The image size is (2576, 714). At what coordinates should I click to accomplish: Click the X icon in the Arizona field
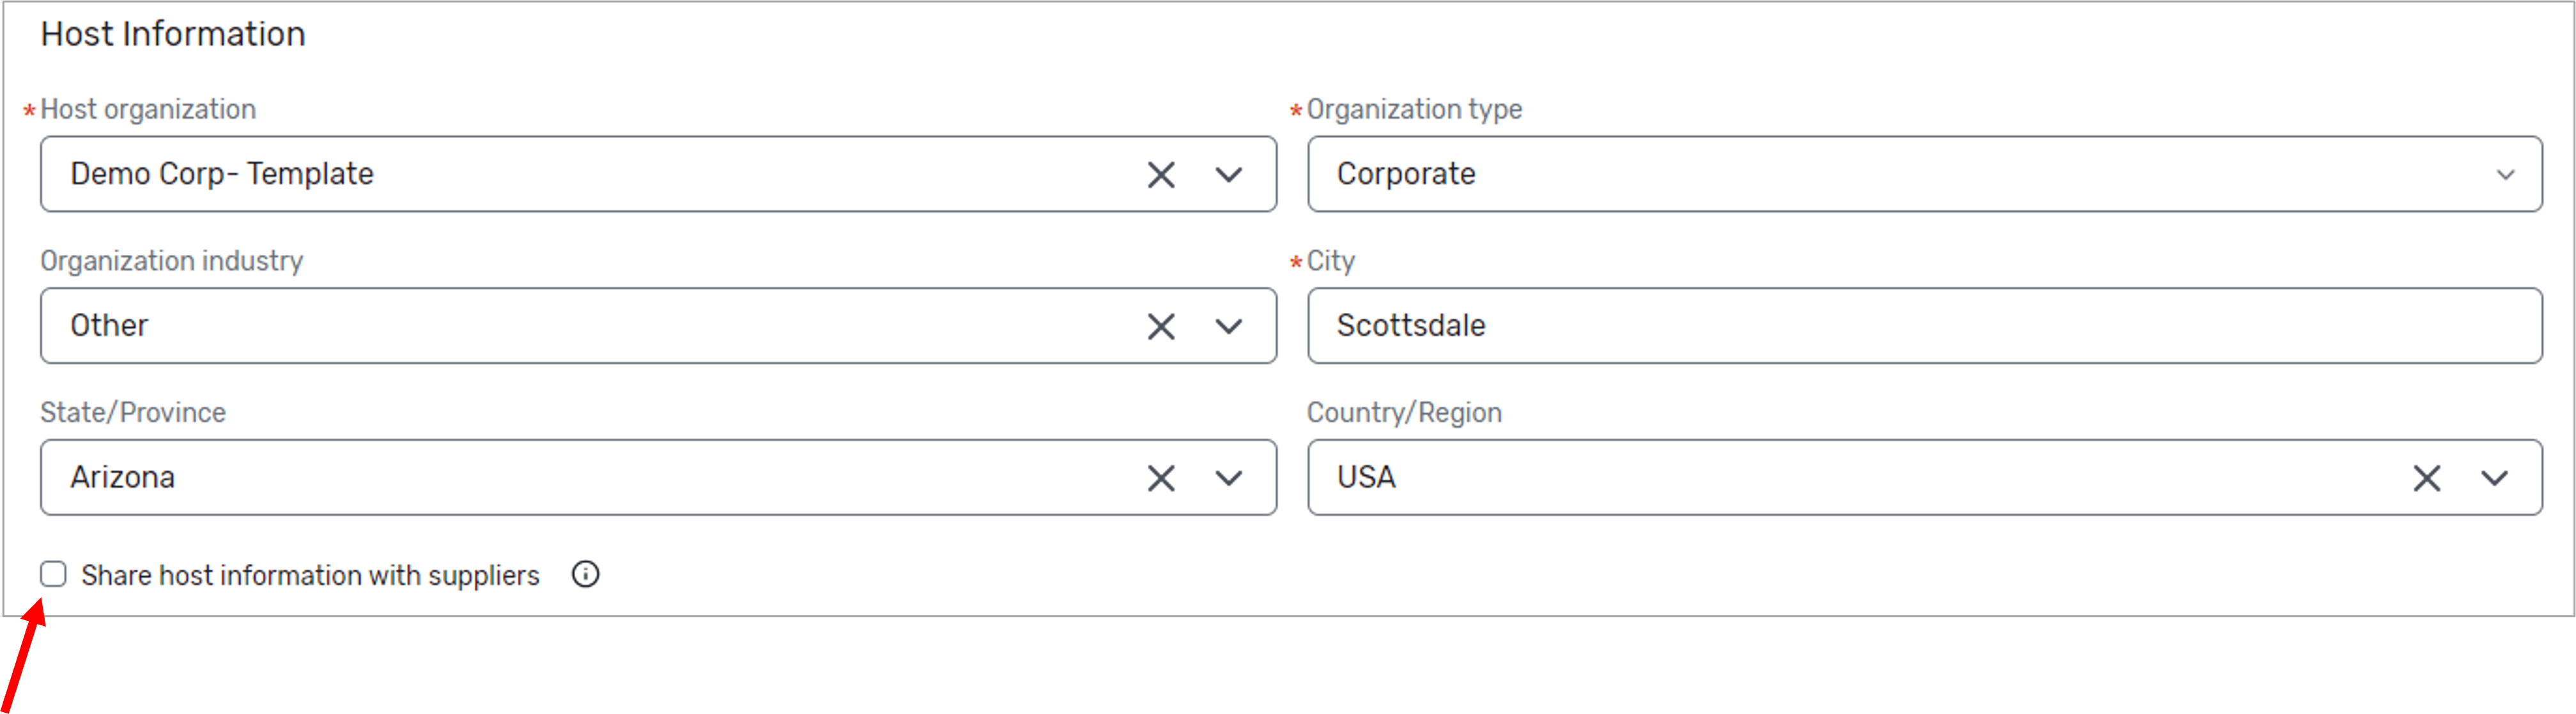tap(1160, 477)
